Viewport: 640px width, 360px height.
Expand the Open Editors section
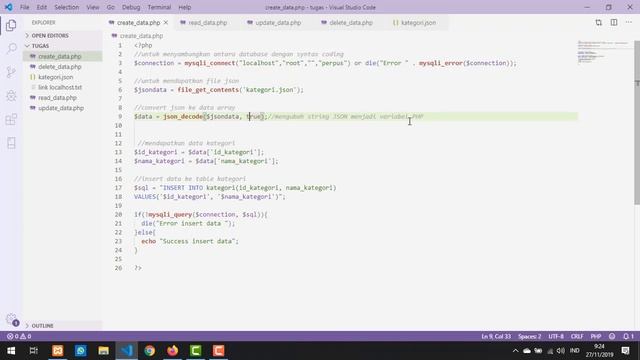coord(50,36)
